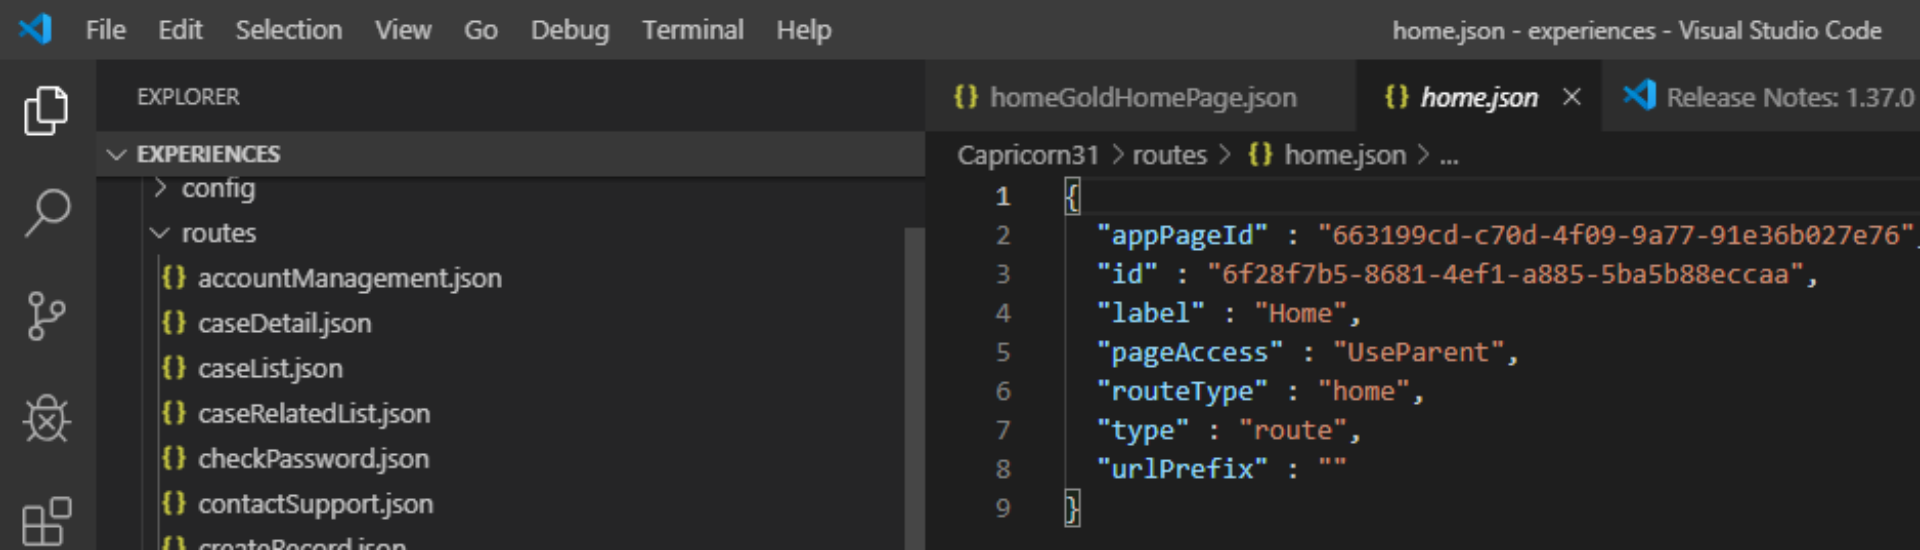Click JSON icon beside contactSupport.json
1920x550 pixels.
coord(174,502)
